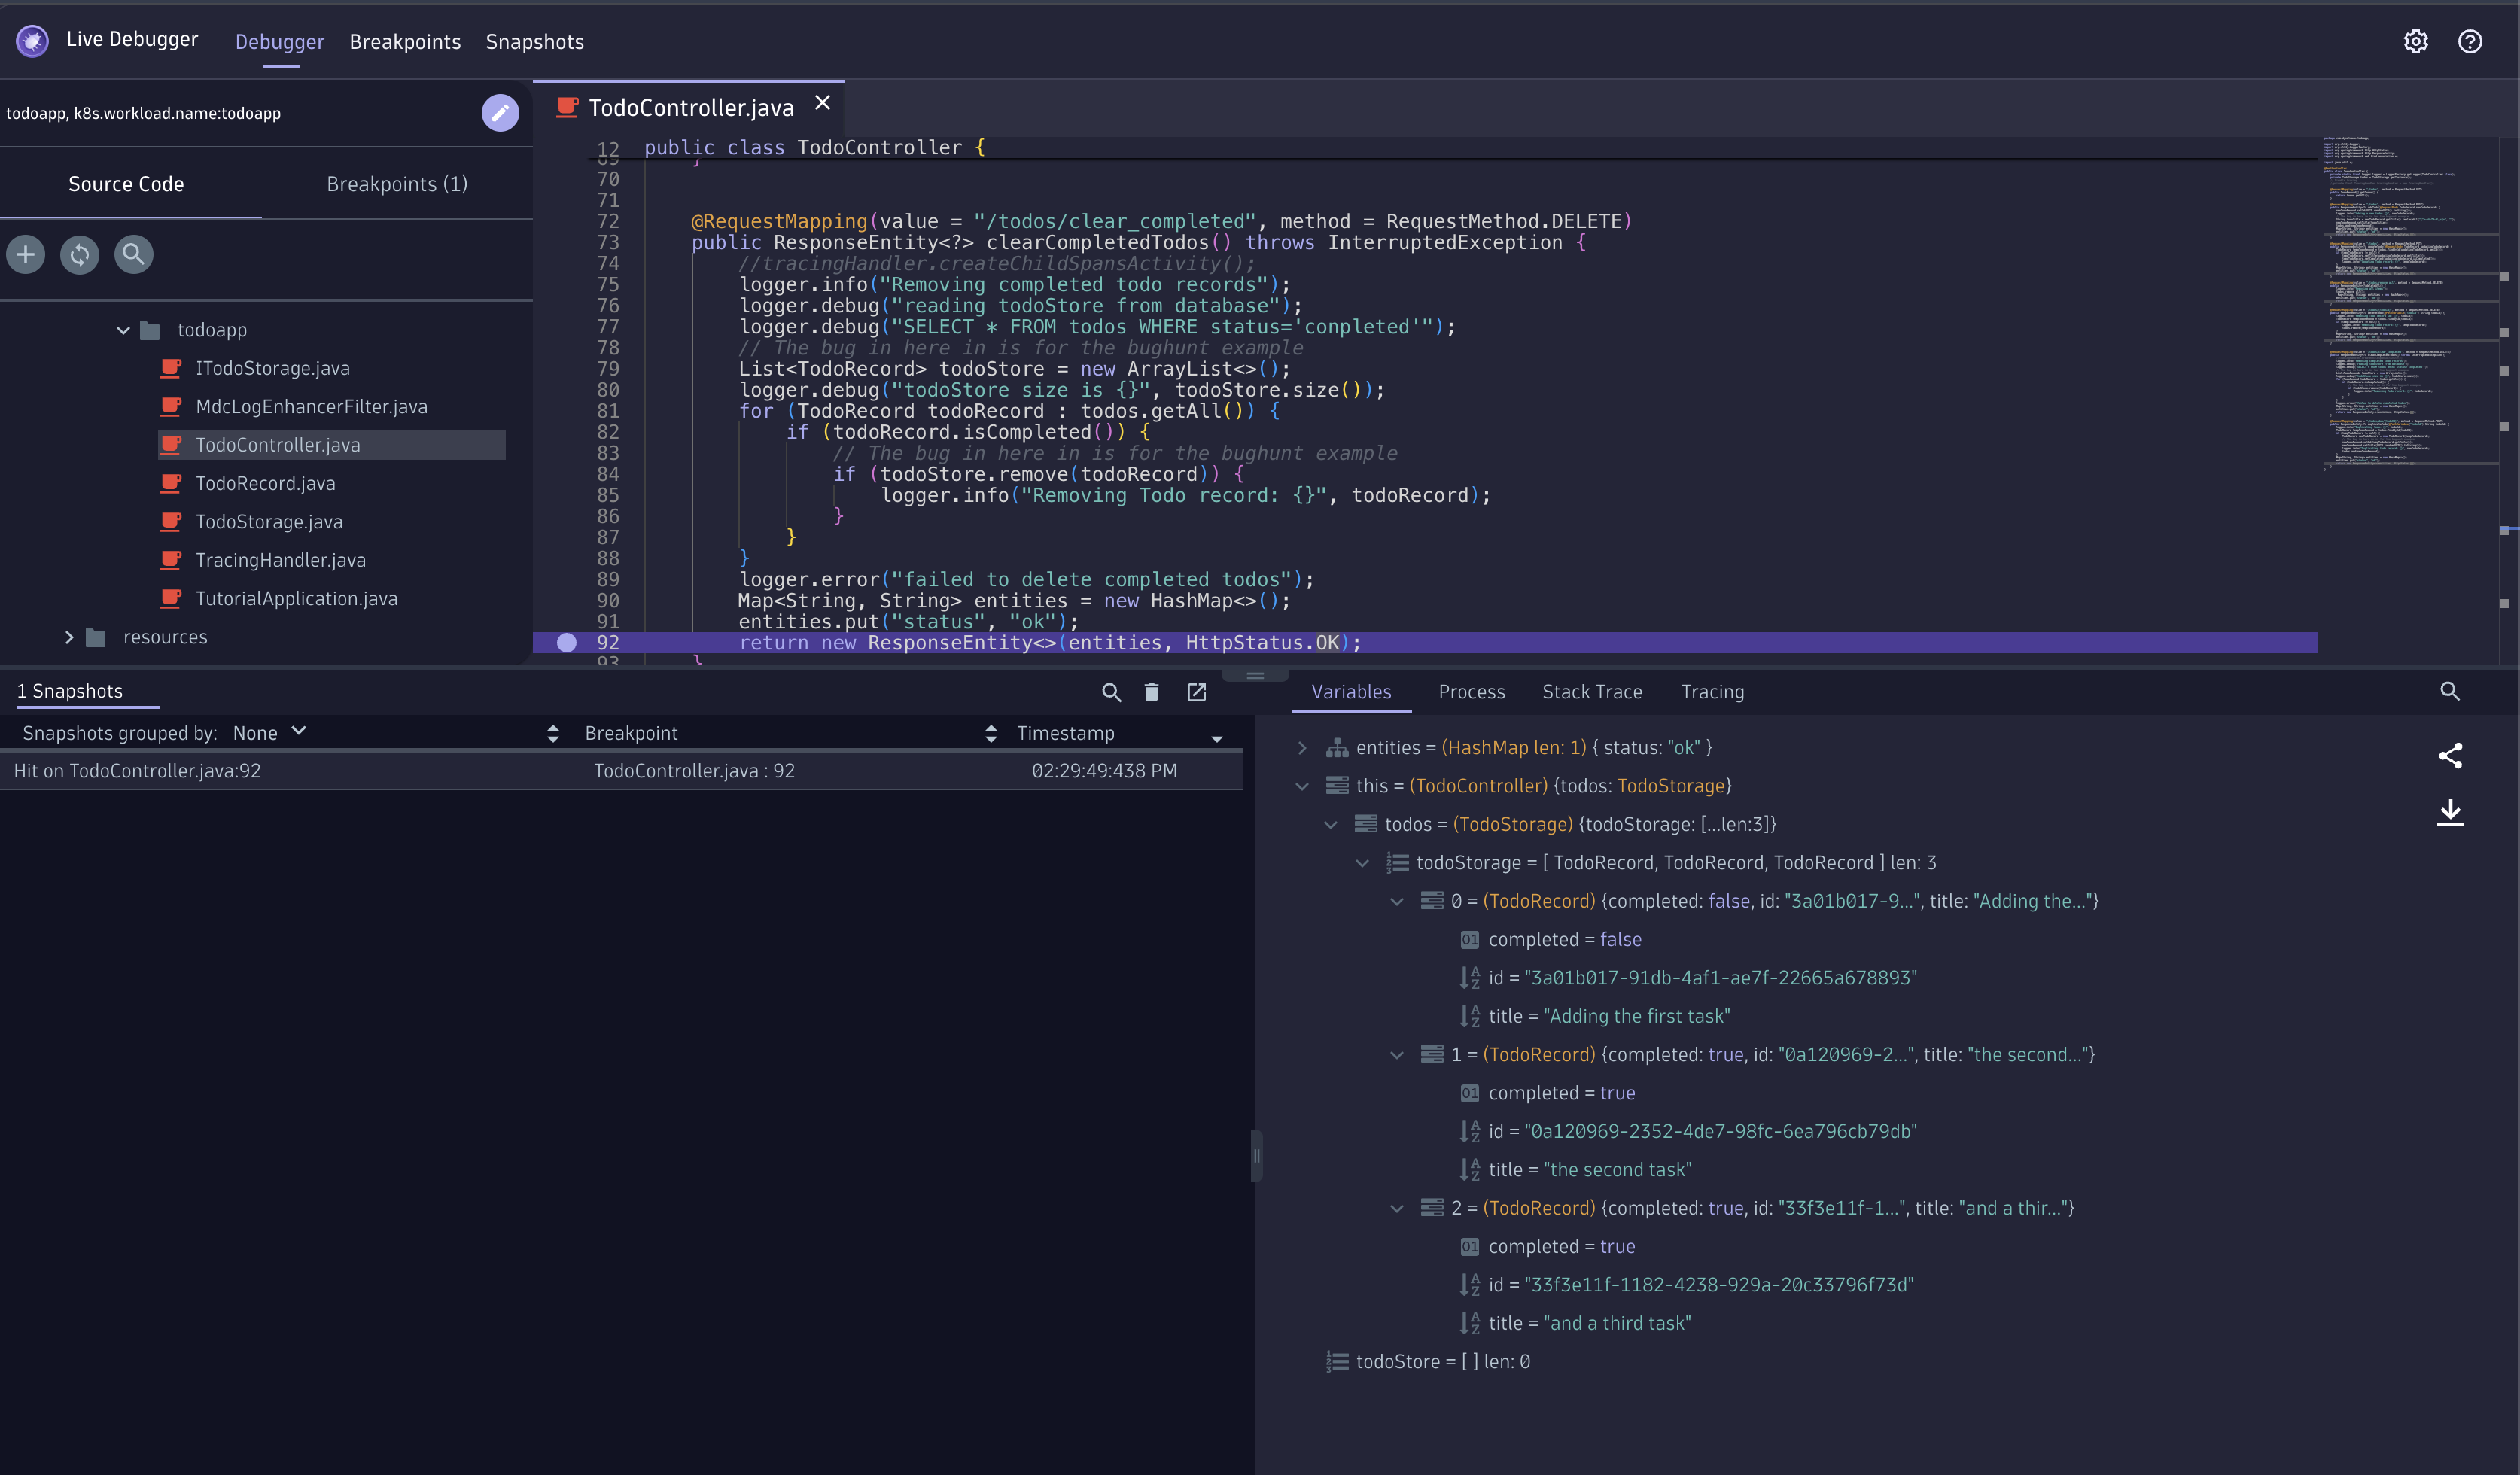
Task: Click the pencil edit filter icon
Action: coord(500,113)
